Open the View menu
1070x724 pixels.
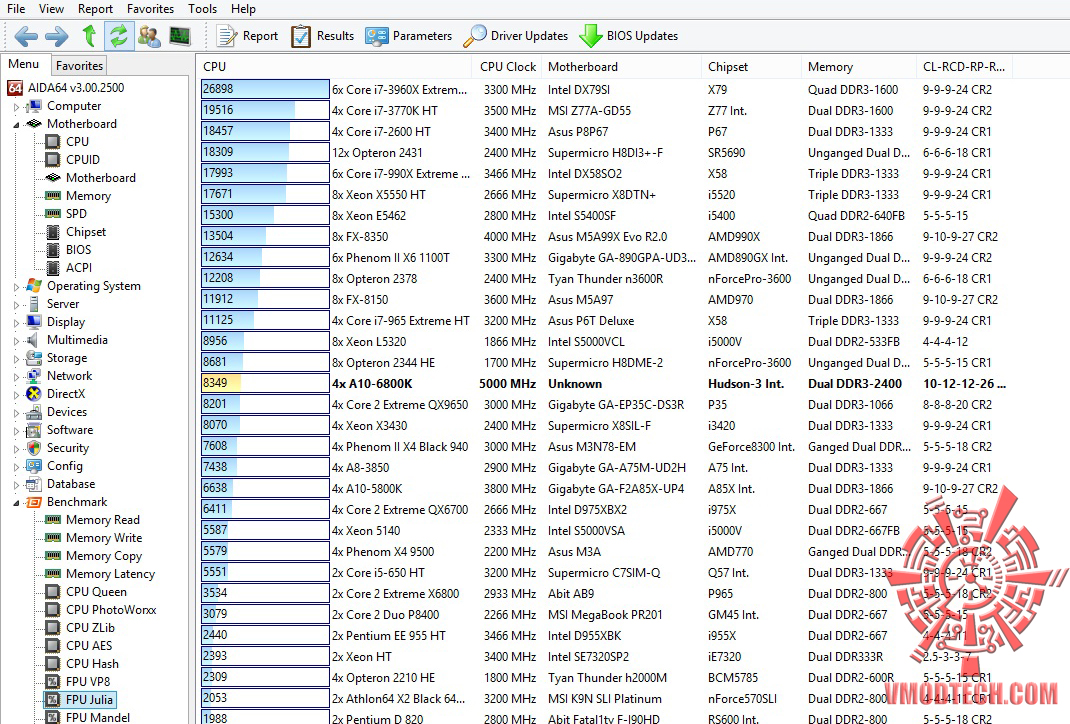pos(51,9)
